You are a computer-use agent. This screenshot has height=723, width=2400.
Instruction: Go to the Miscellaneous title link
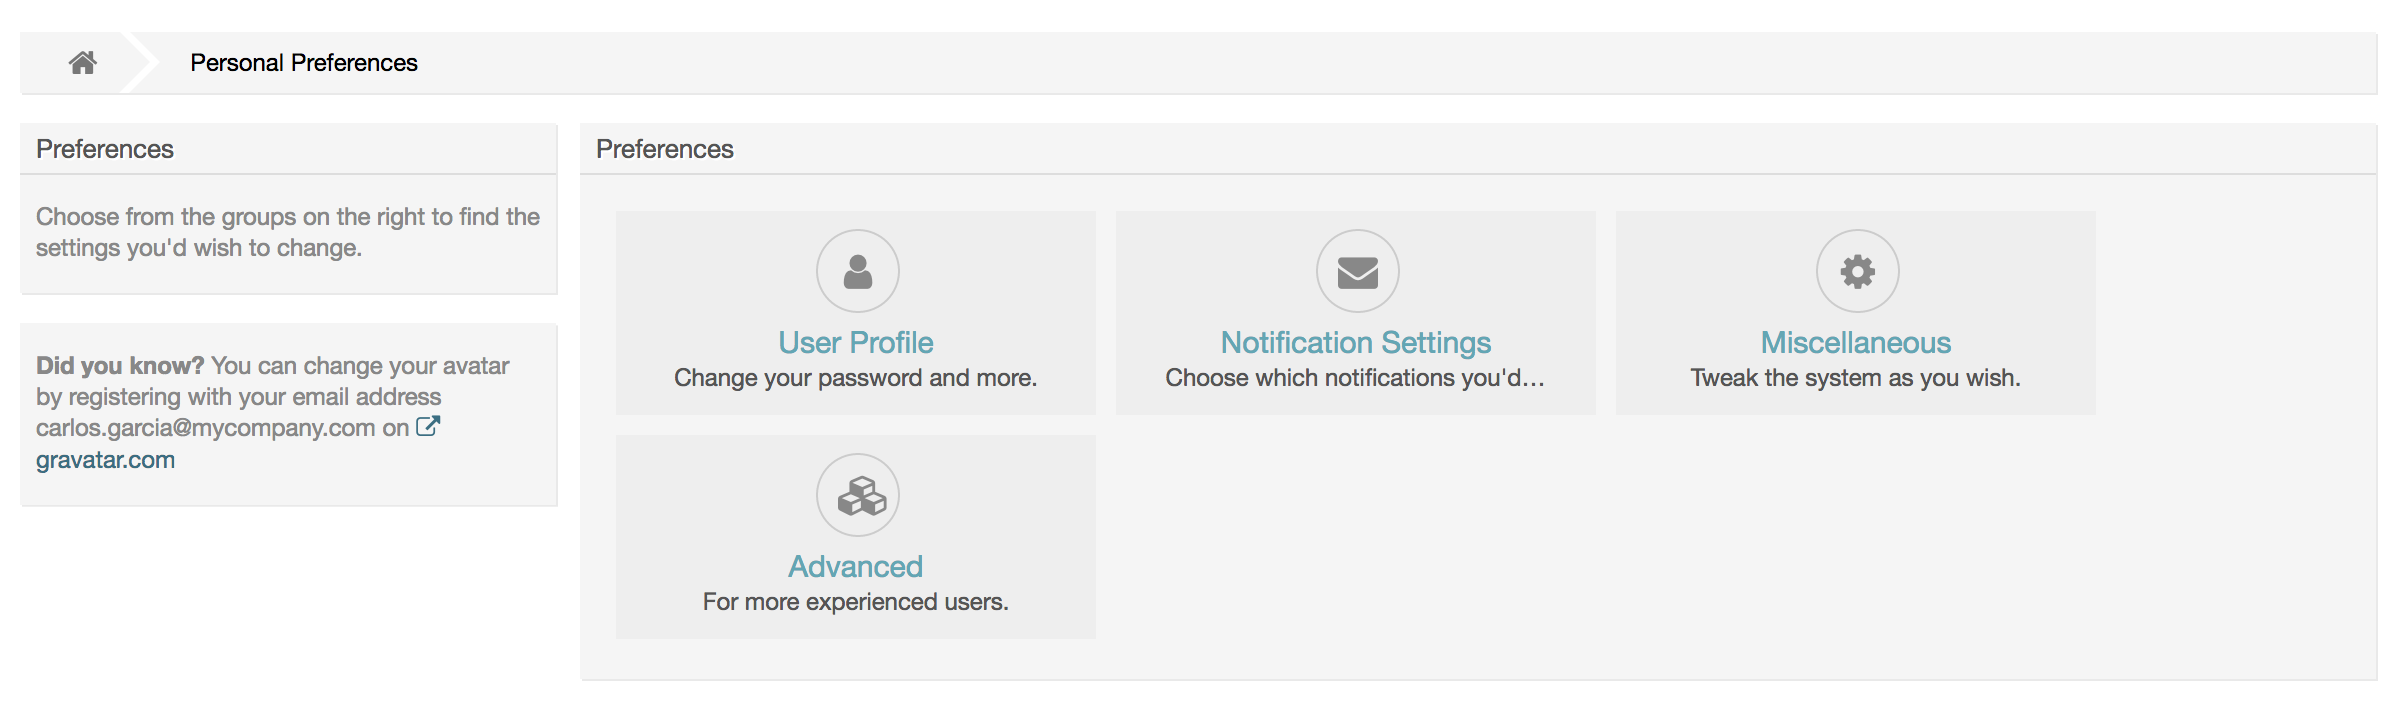(x=1855, y=343)
